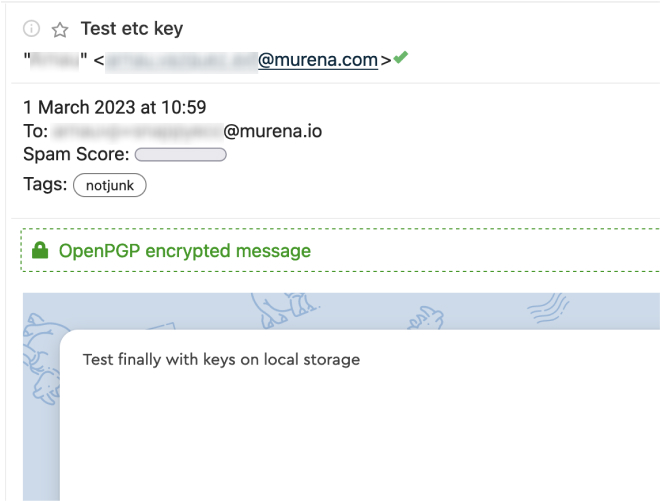Screen dimensions: 660x501
Task: Click the 'Tags:' label
Action: point(45,184)
